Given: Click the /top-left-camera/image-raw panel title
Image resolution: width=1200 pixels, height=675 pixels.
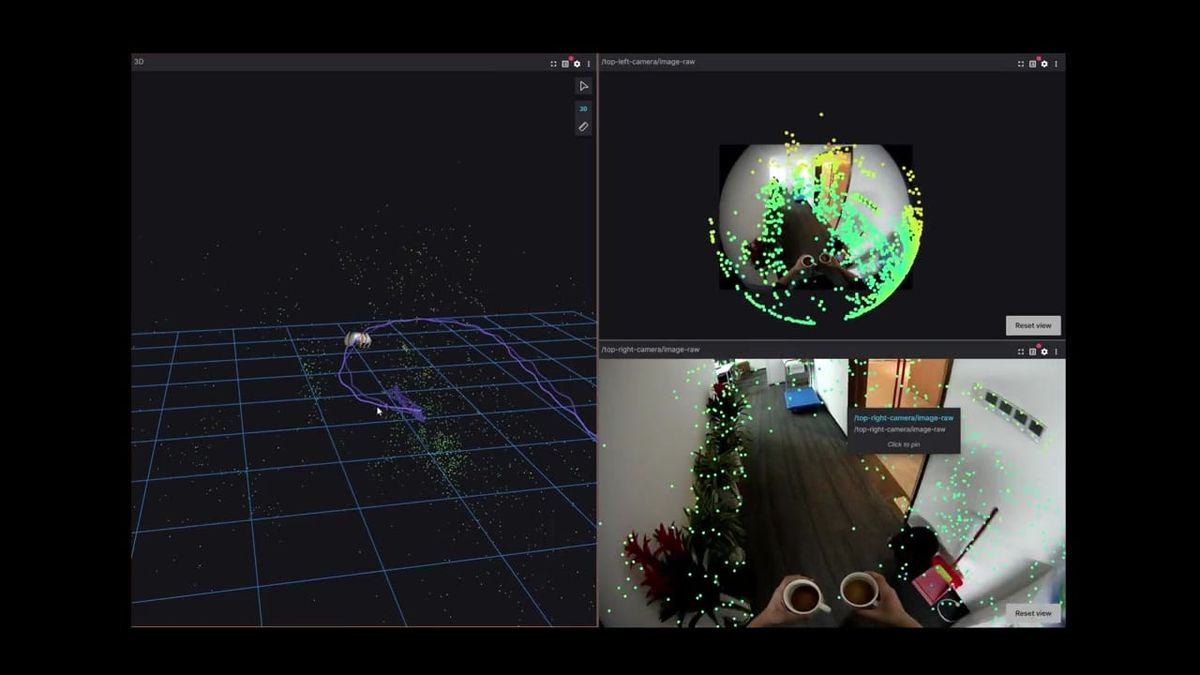Looking at the screenshot, I should point(648,62).
